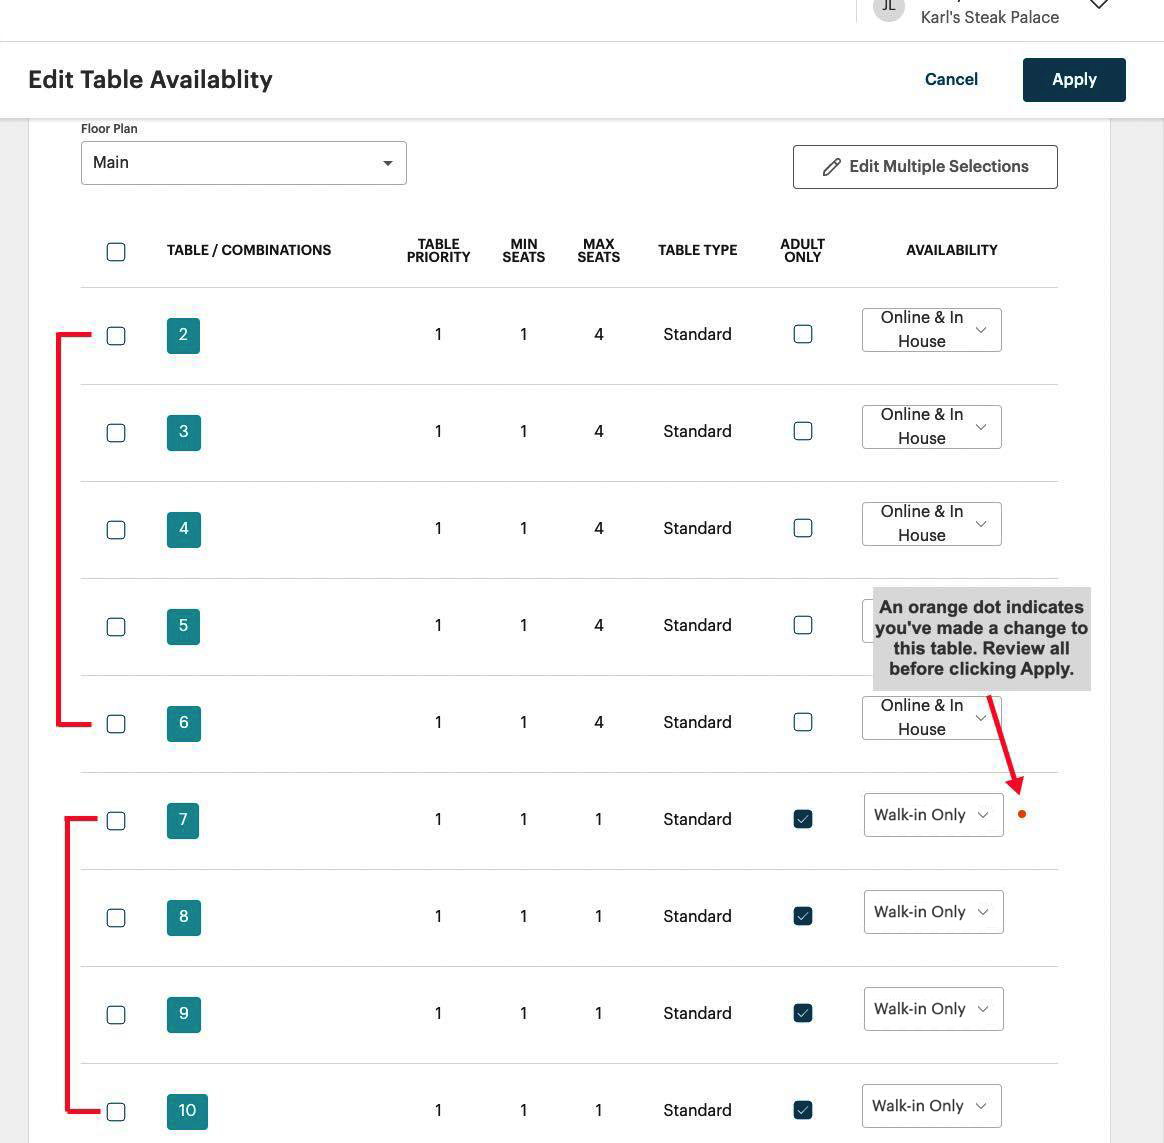
Task: Select the row checkbox for table 3
Action: (116, 433)
